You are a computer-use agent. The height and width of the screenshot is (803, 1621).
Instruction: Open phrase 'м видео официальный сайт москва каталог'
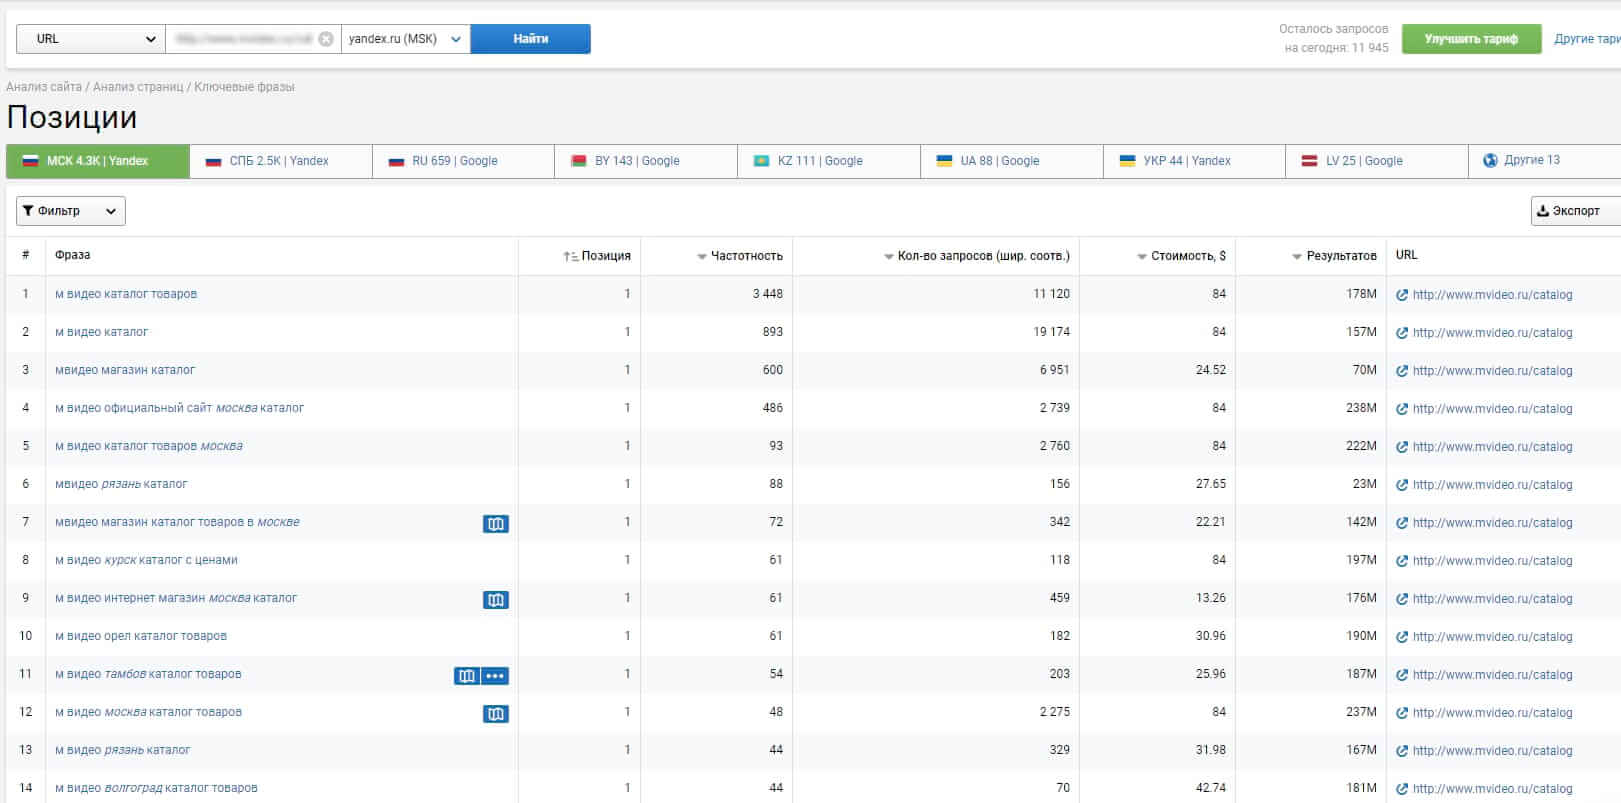click(x=179, y=408)
